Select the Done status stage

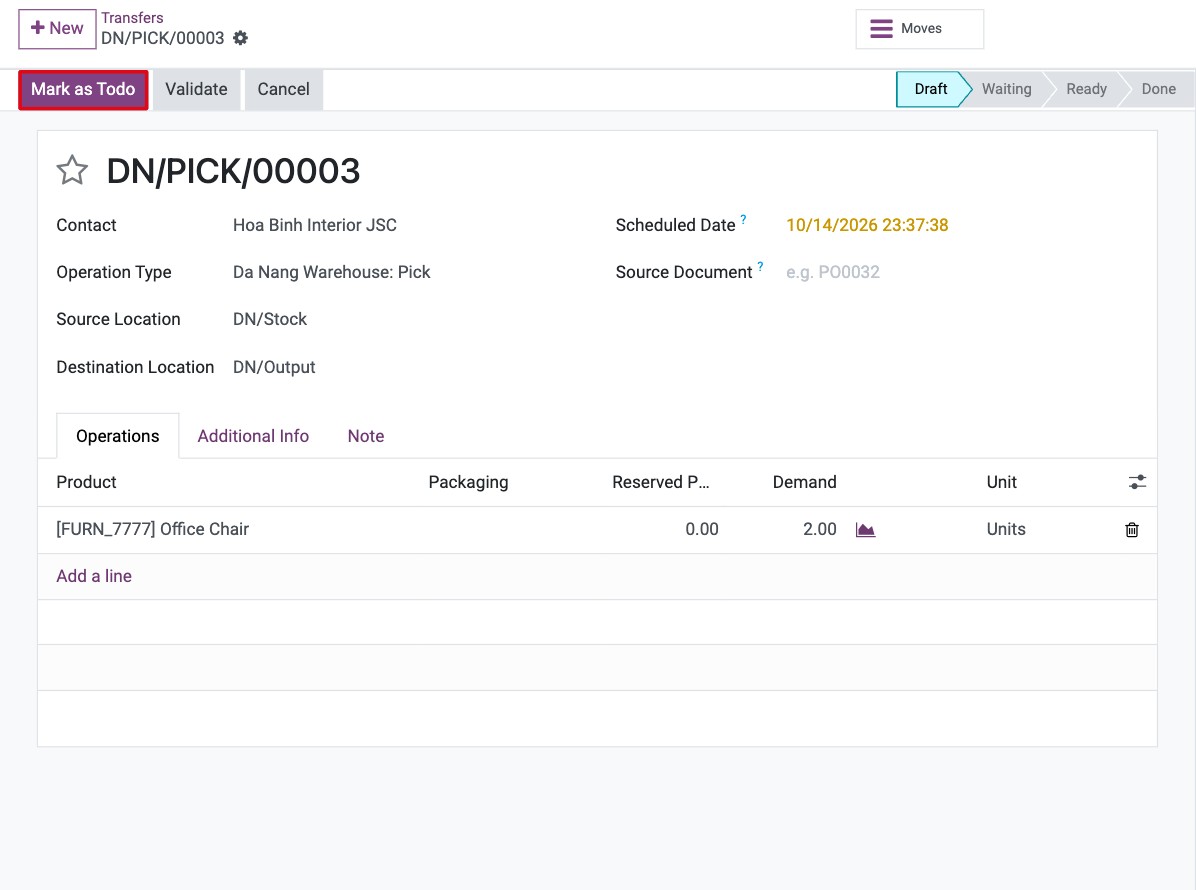pos(1159,89)
